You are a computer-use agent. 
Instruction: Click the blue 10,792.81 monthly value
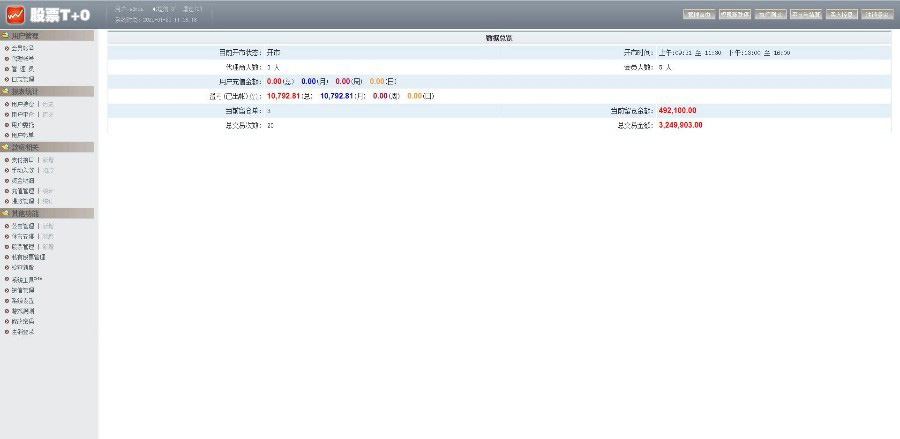click(x=337, y=96)
